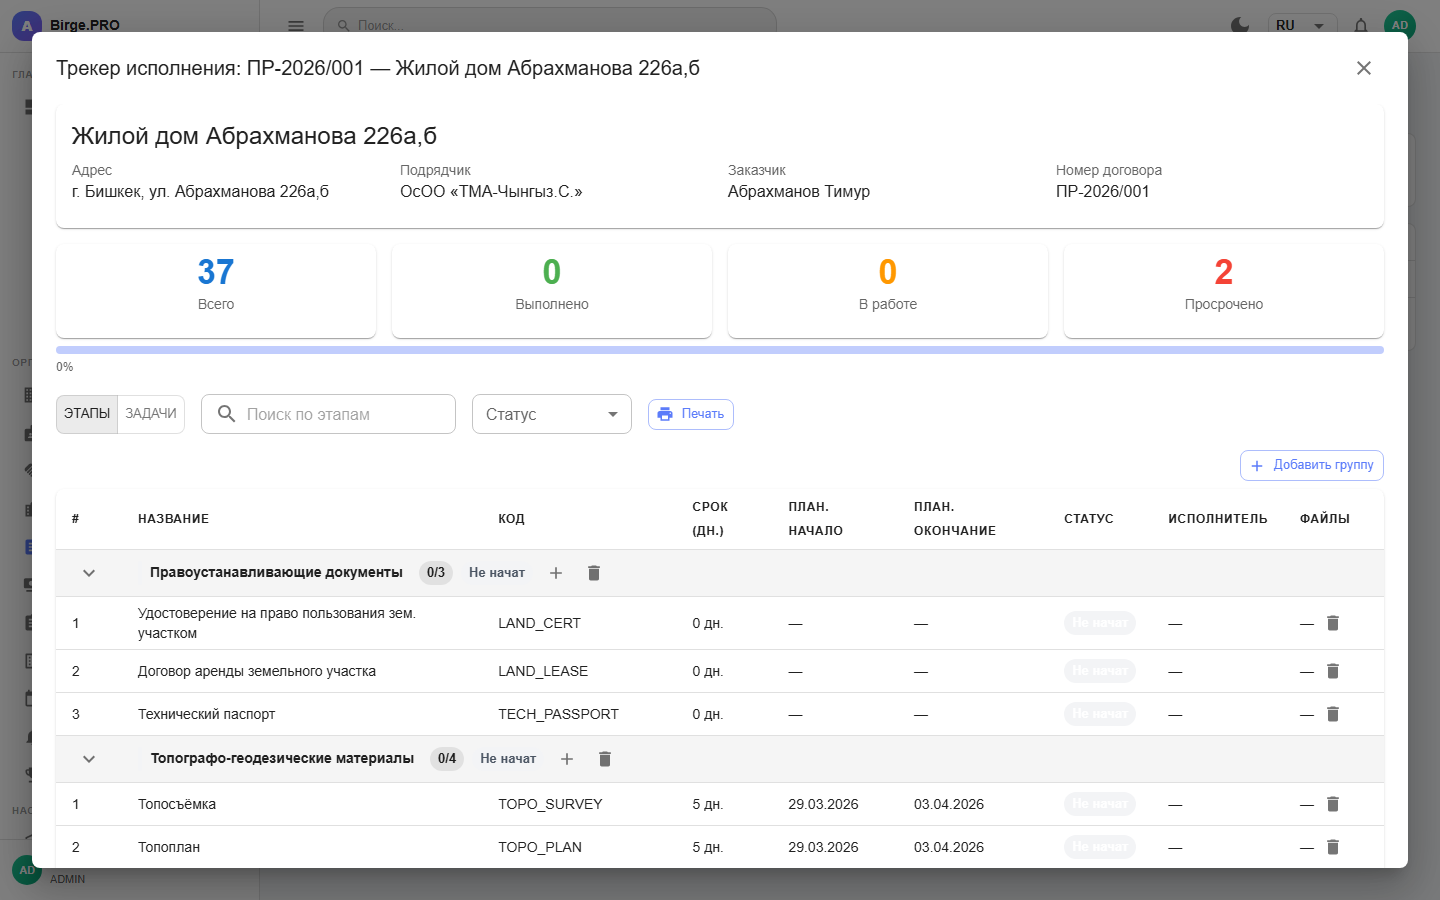Switch to the ЭТАПЫ view
The image size is (1440, 900).
coord(87,414)
